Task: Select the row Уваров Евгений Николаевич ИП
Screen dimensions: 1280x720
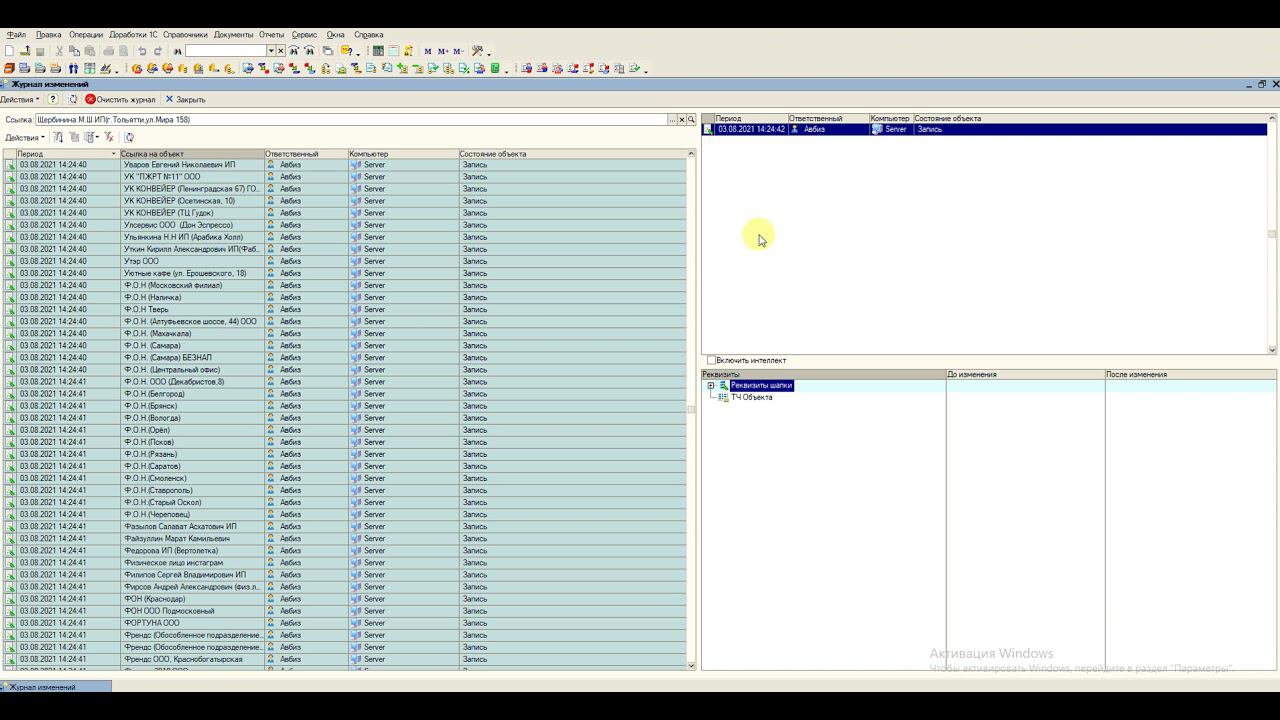Action: [x=345, y=165]
